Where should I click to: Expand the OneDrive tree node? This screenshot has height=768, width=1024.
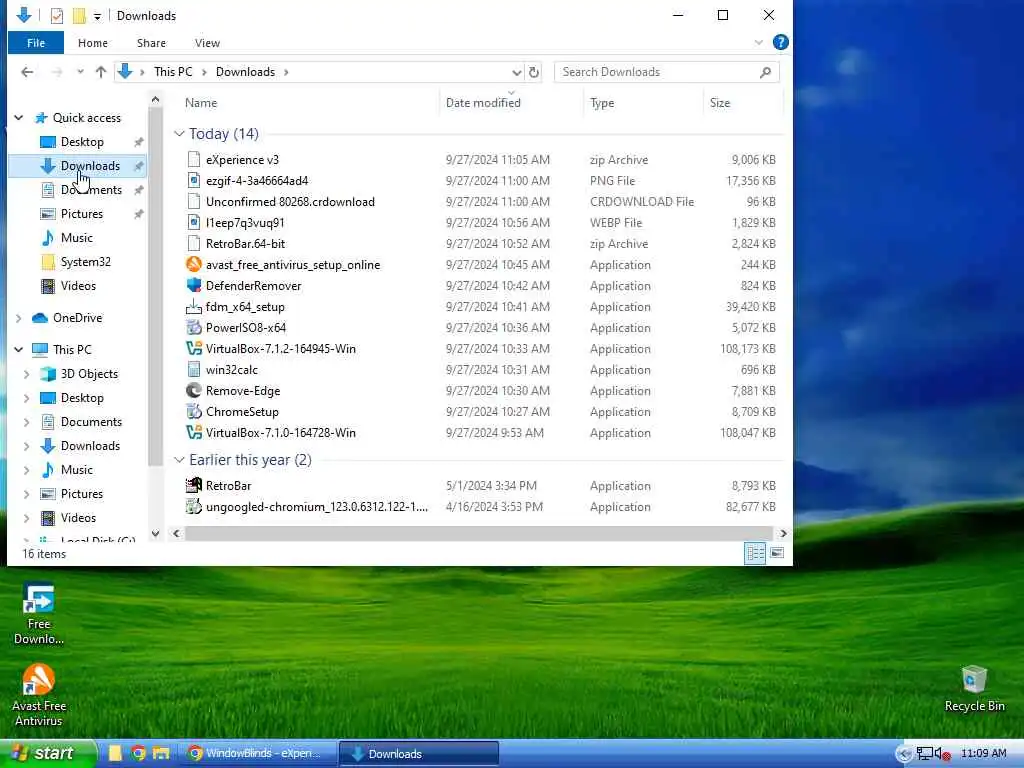point(19,318)
